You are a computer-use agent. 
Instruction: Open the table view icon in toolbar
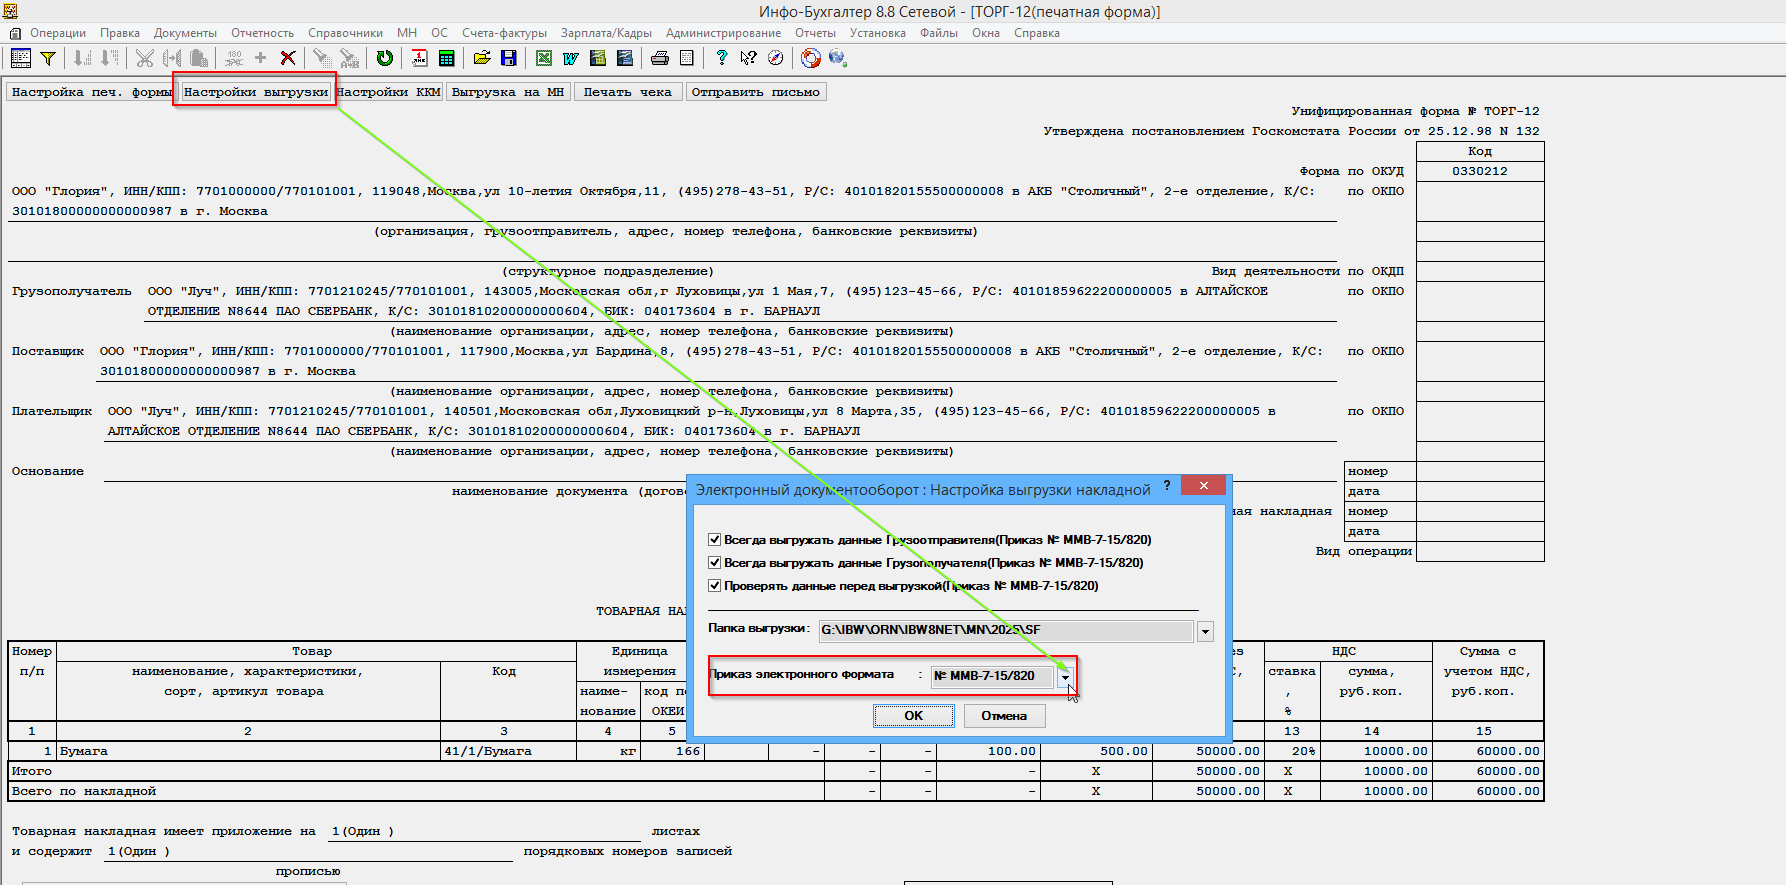coord(20,58)
